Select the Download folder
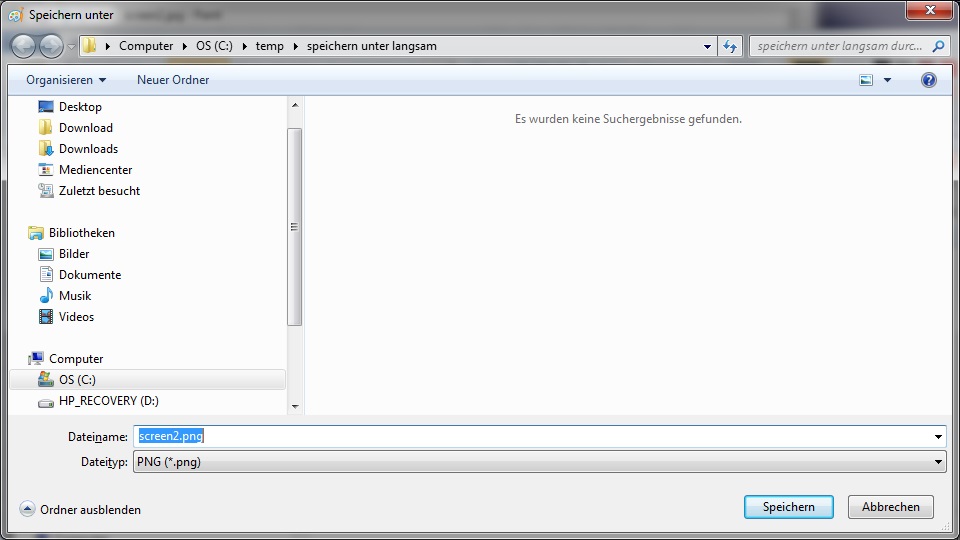 pos(86,127)
